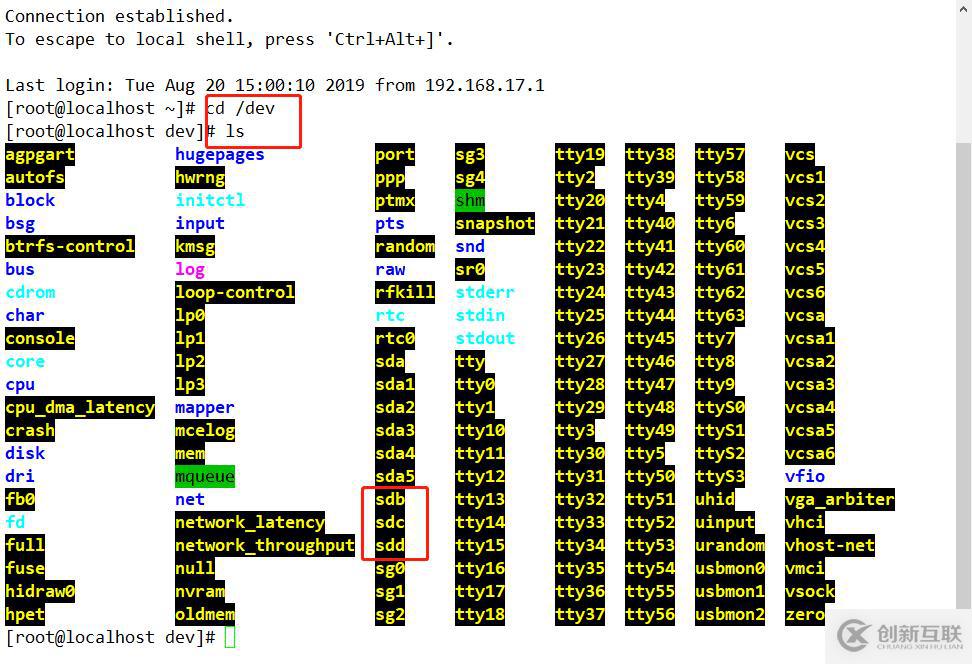Viewport: 972px width, 664px height.
Task: Select the 'port' entry
Action: pos(395,154)
